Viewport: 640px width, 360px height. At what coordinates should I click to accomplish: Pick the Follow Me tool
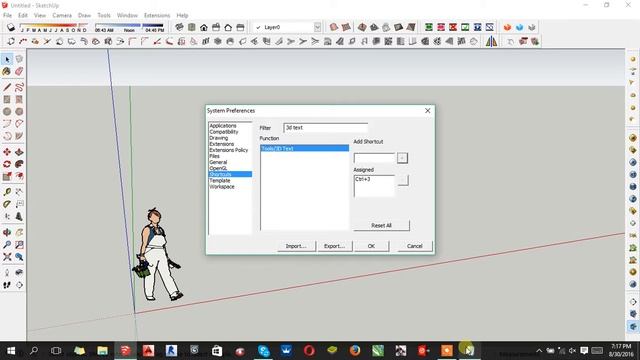click(19, 164)
